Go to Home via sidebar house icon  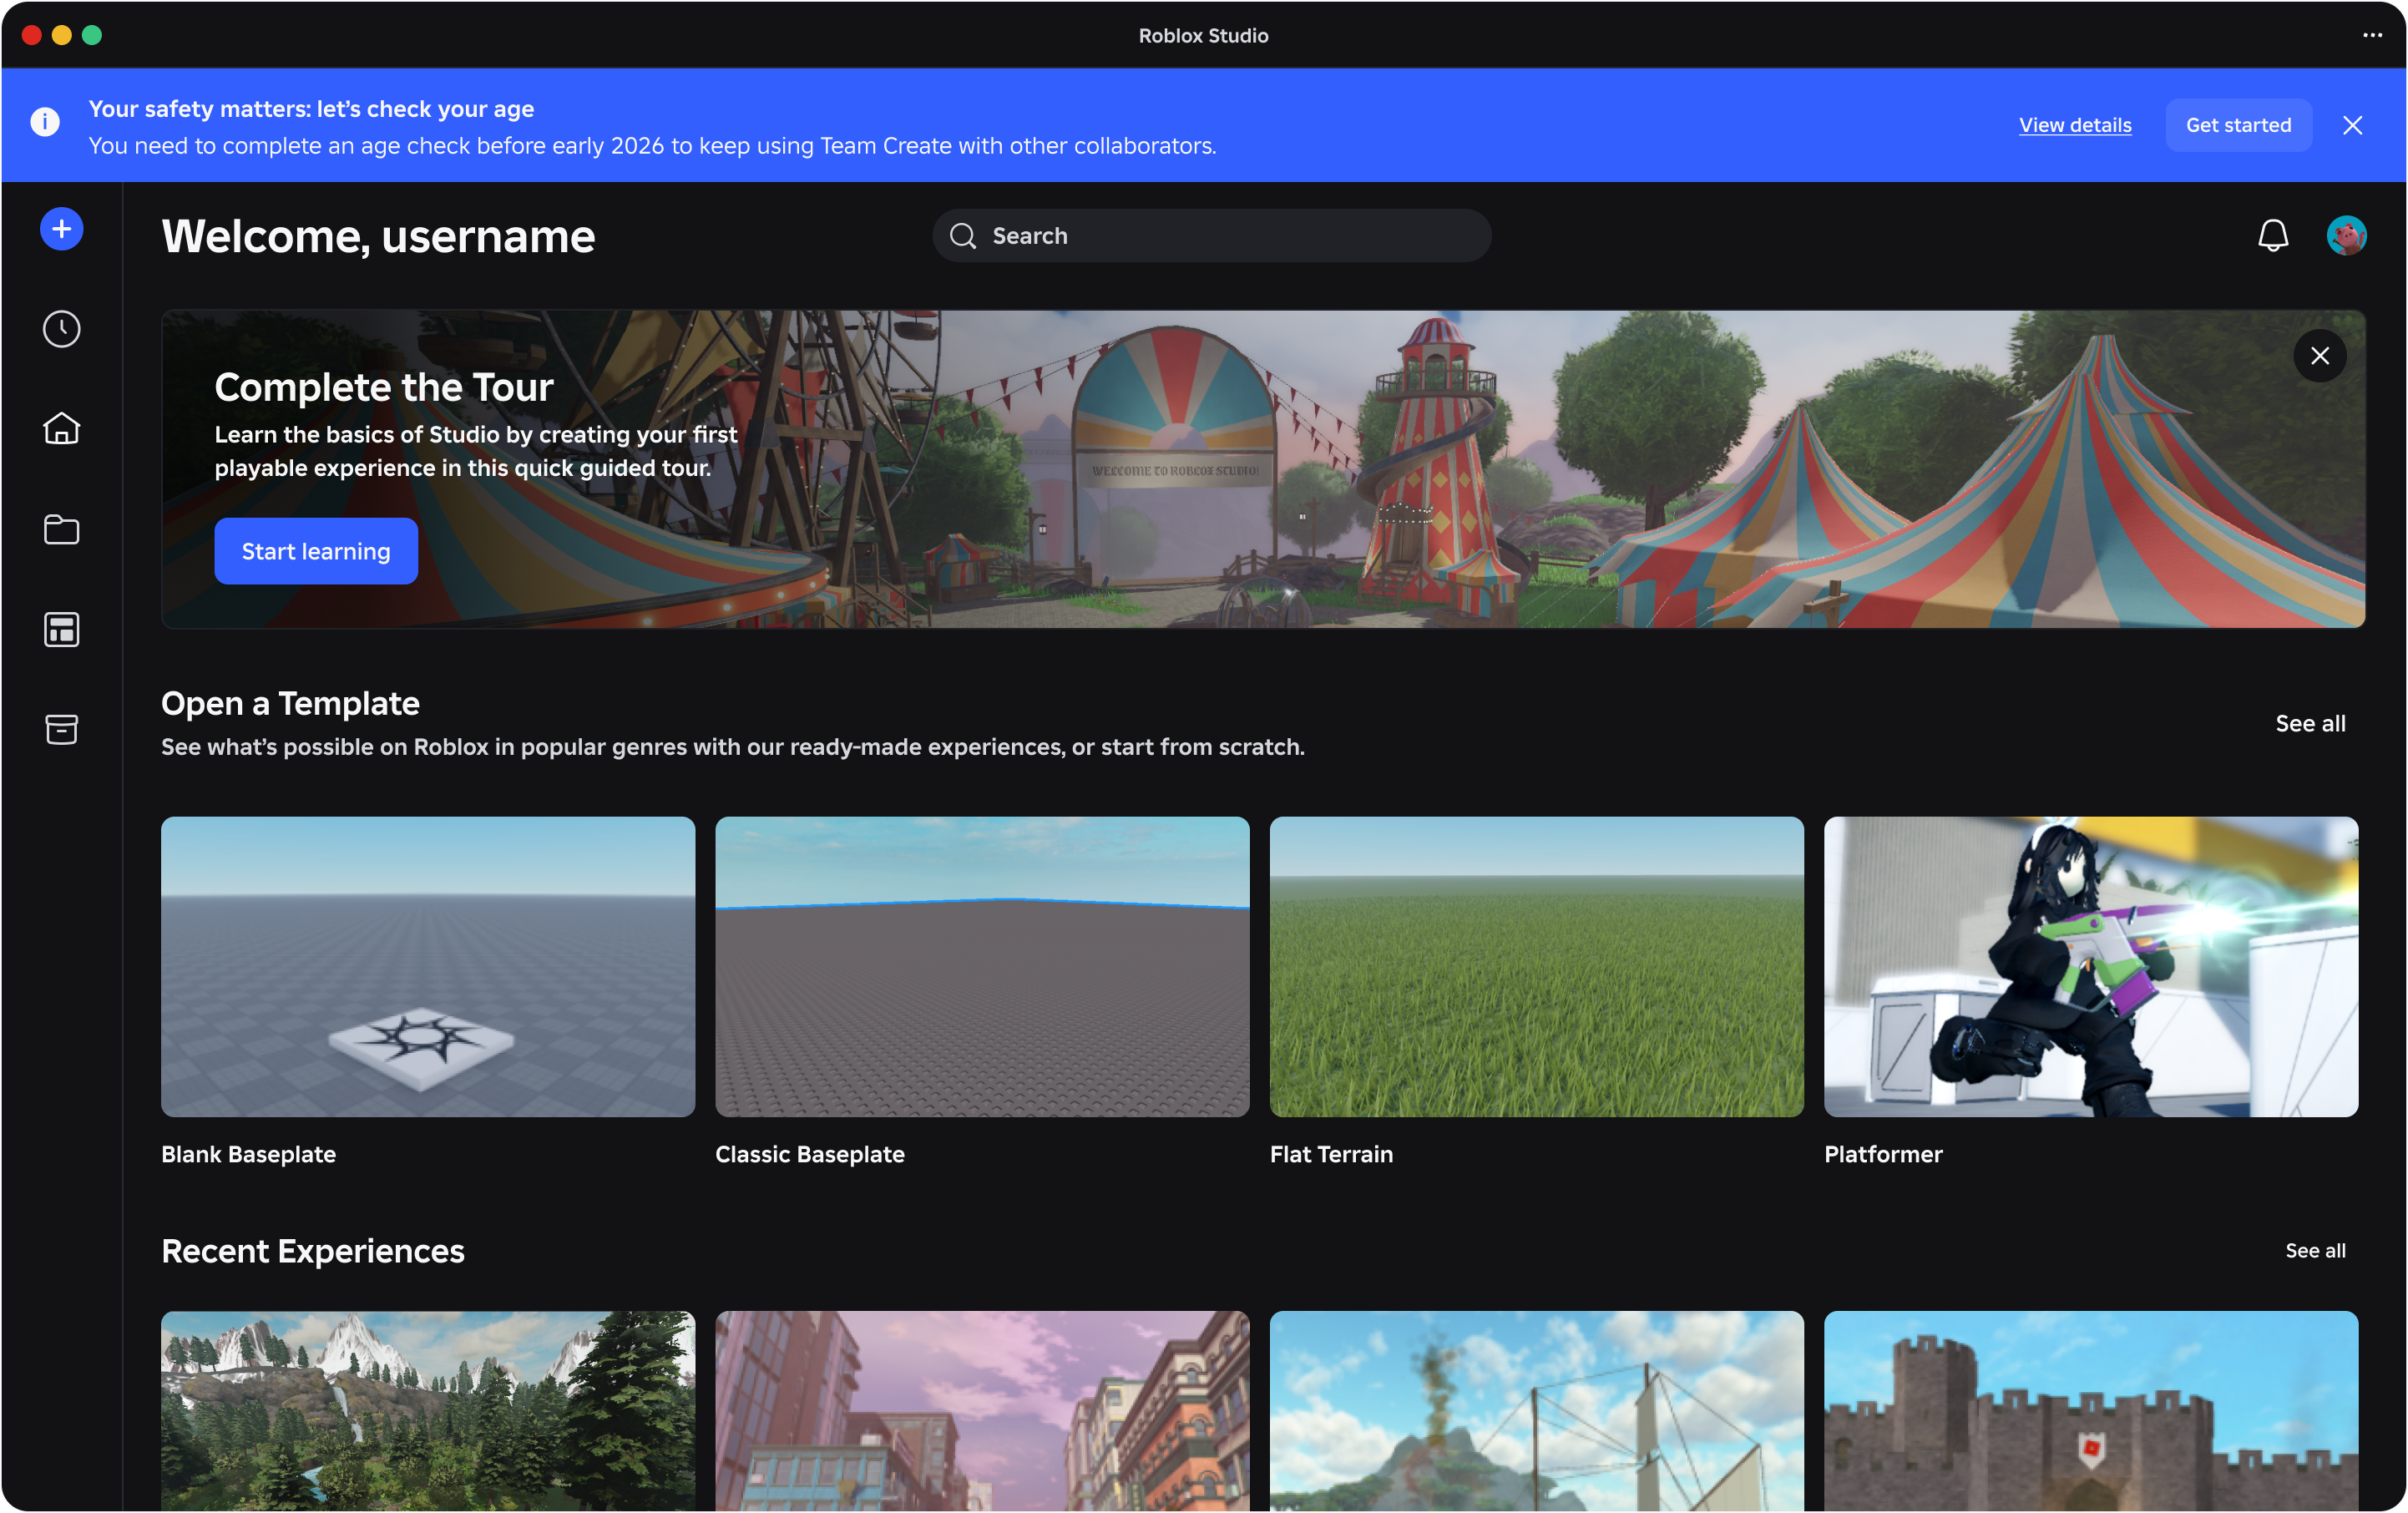(x=61, y=429)
